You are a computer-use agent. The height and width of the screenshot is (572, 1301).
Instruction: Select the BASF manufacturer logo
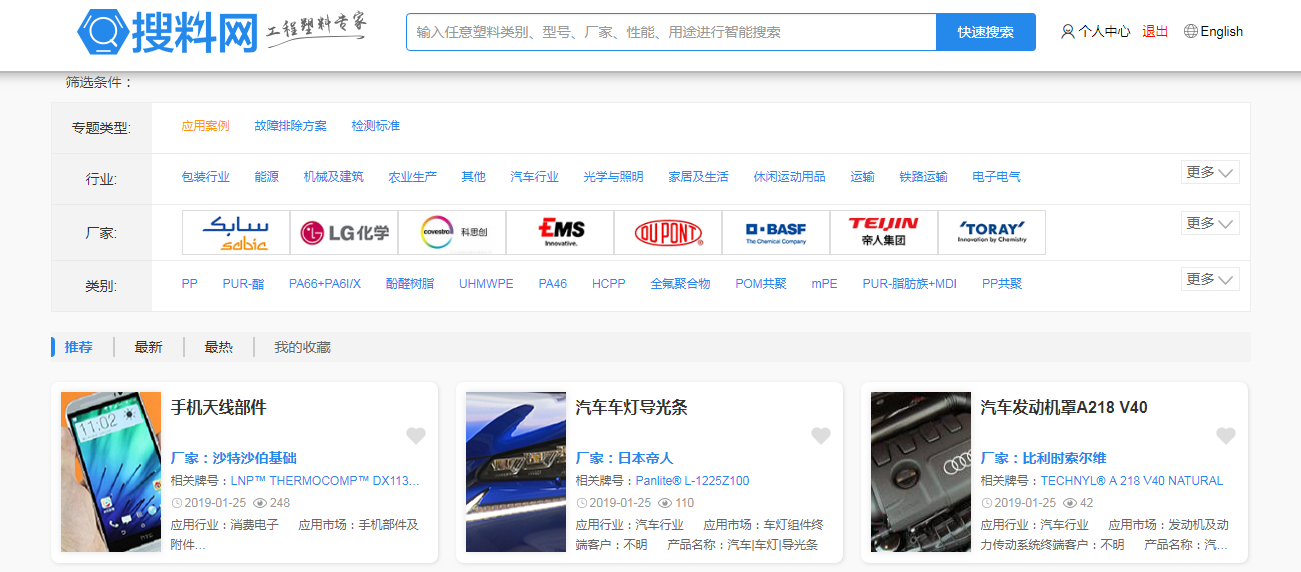click(776, 233)
